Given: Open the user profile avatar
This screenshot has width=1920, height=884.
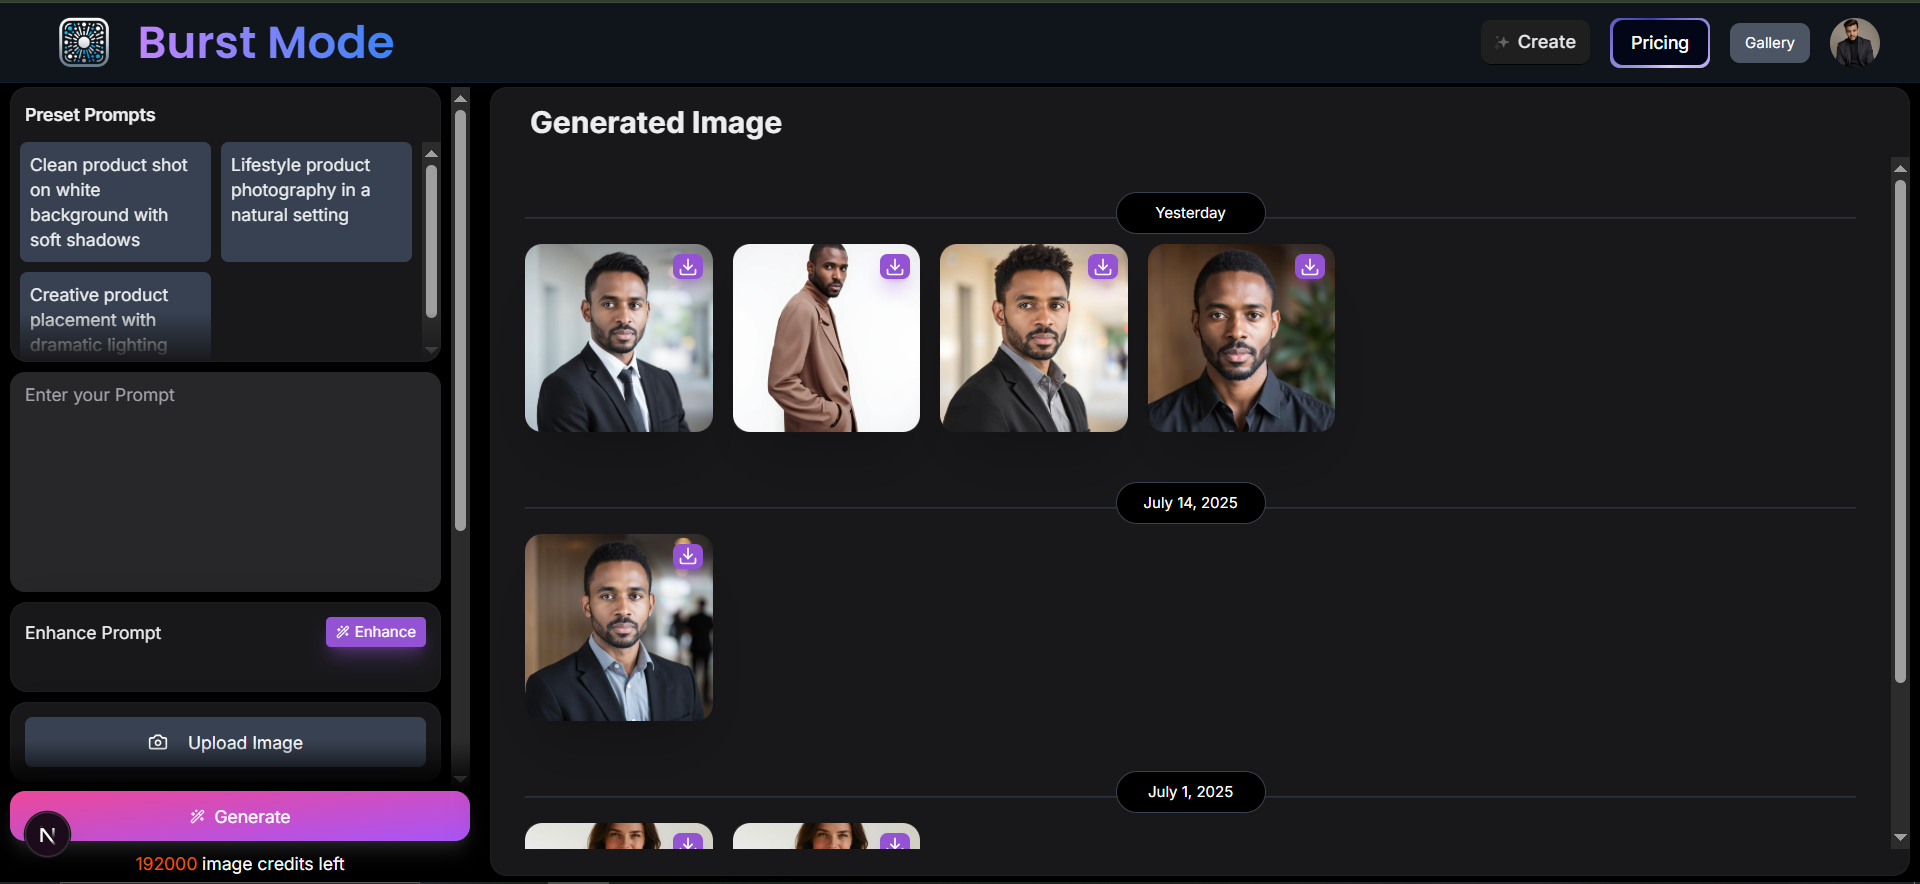Looking at the screenshot, I should 1854,43.
